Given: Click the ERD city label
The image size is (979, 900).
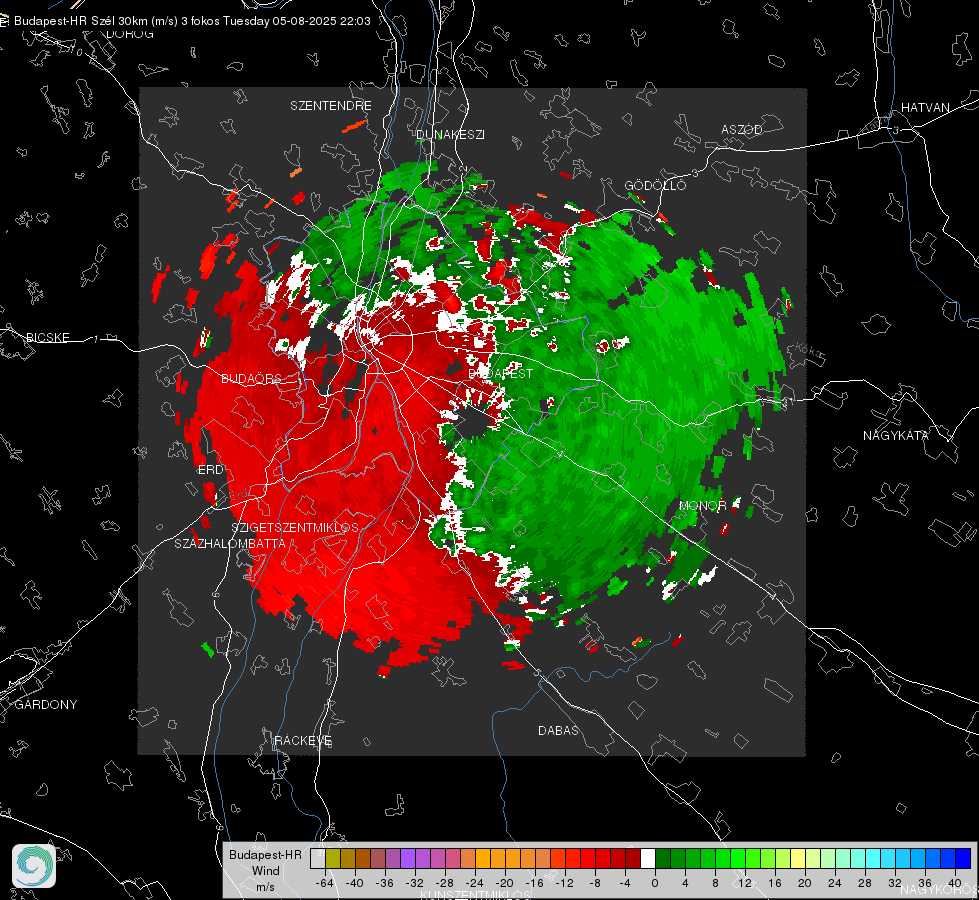Looking at the screenshot, I should (x=210, y=470).
